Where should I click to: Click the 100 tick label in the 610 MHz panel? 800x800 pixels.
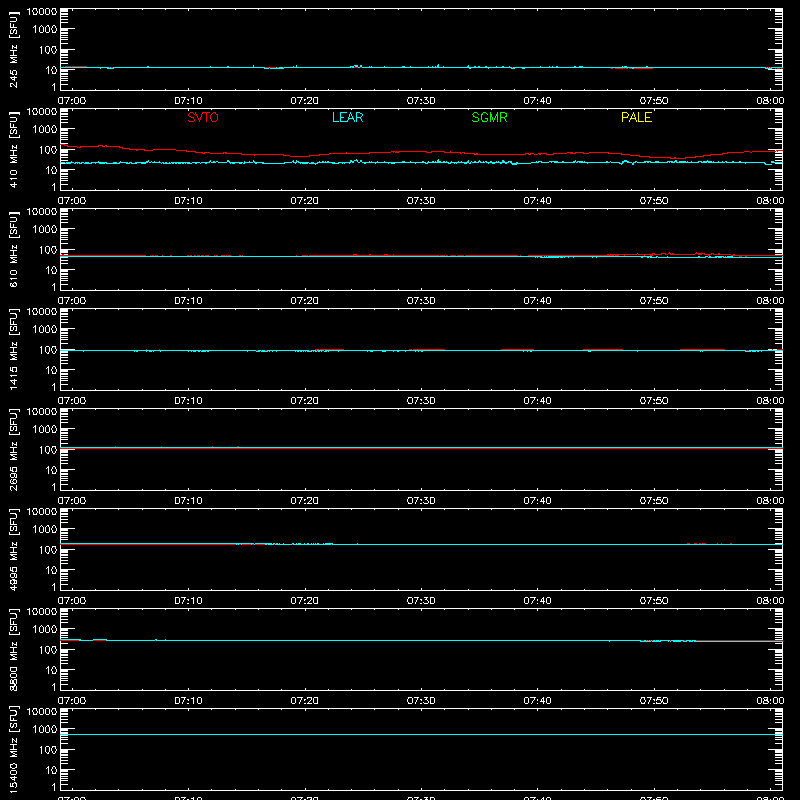(x=48, y=250)
